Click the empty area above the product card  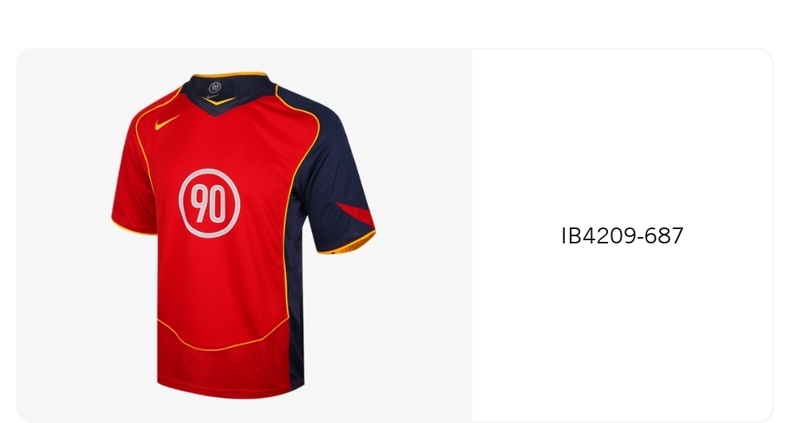point(395,23)
